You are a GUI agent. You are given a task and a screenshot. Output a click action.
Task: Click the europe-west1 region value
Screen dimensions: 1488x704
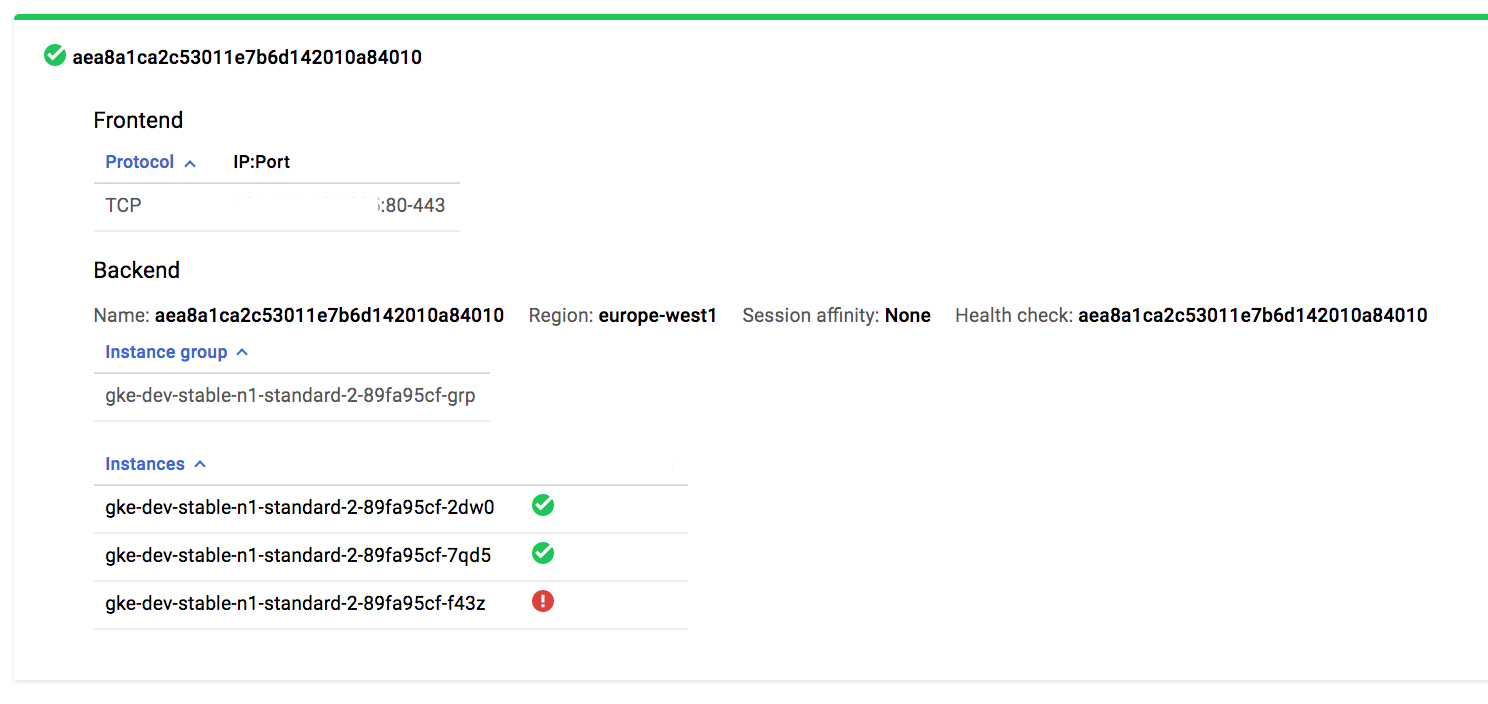click(x=657, y=315)
